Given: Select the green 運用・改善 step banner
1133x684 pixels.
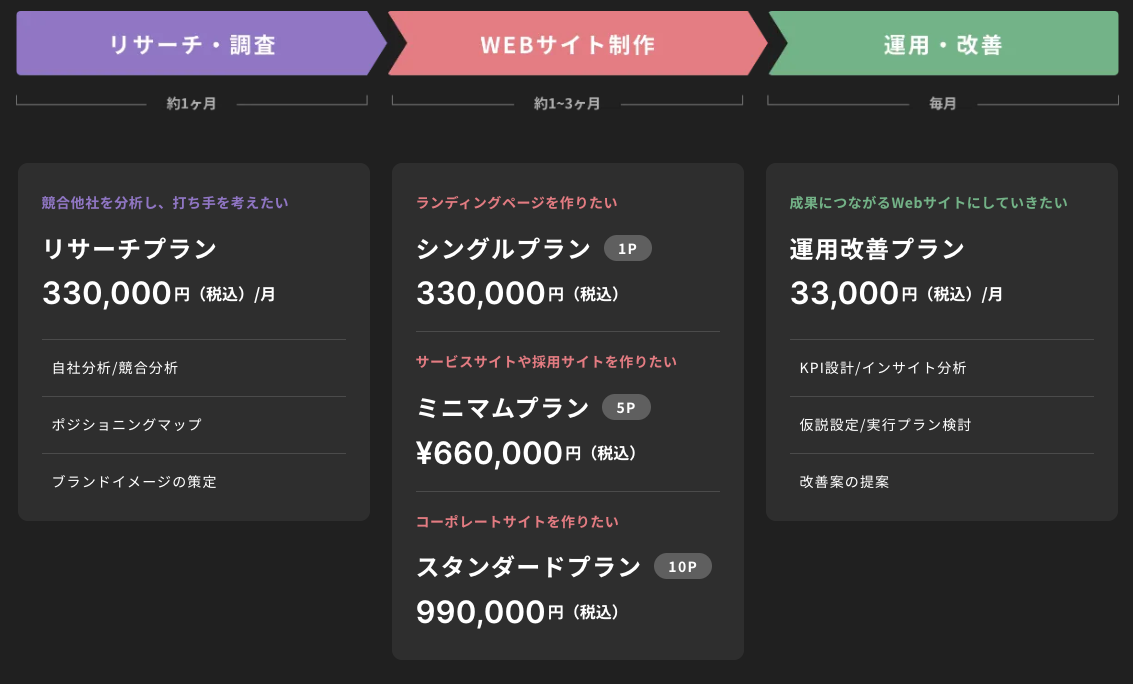Looking at the screenshot, I should tap(943, 44).
